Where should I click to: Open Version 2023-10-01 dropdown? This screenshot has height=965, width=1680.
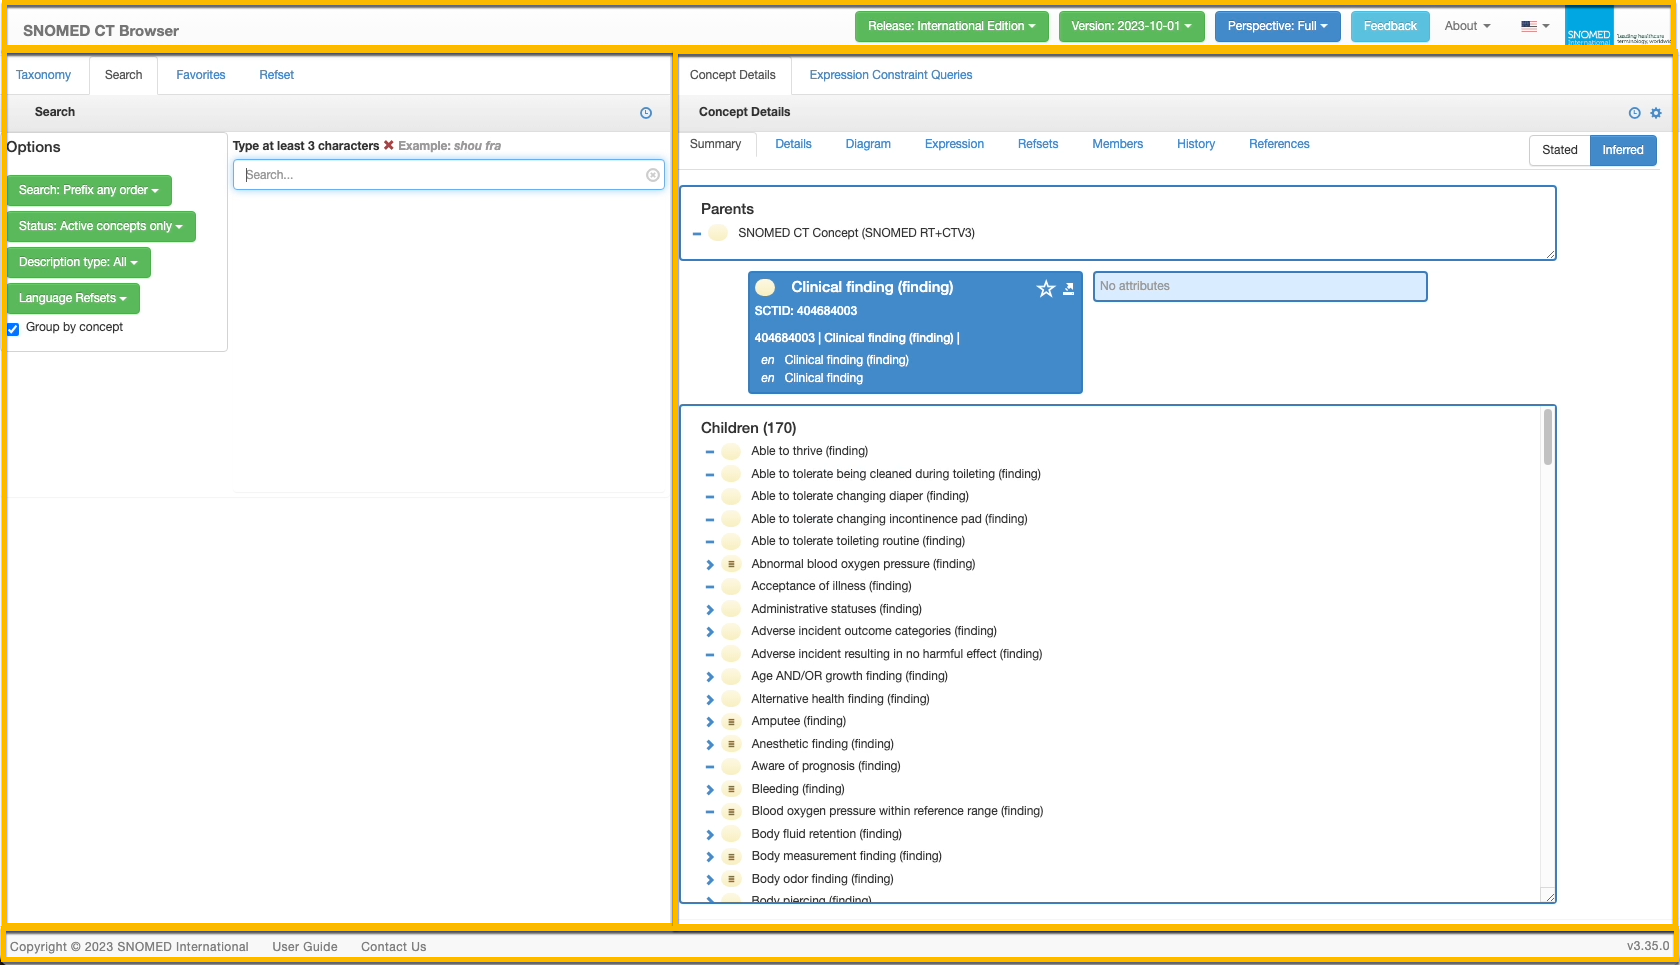click(1131, 26)
